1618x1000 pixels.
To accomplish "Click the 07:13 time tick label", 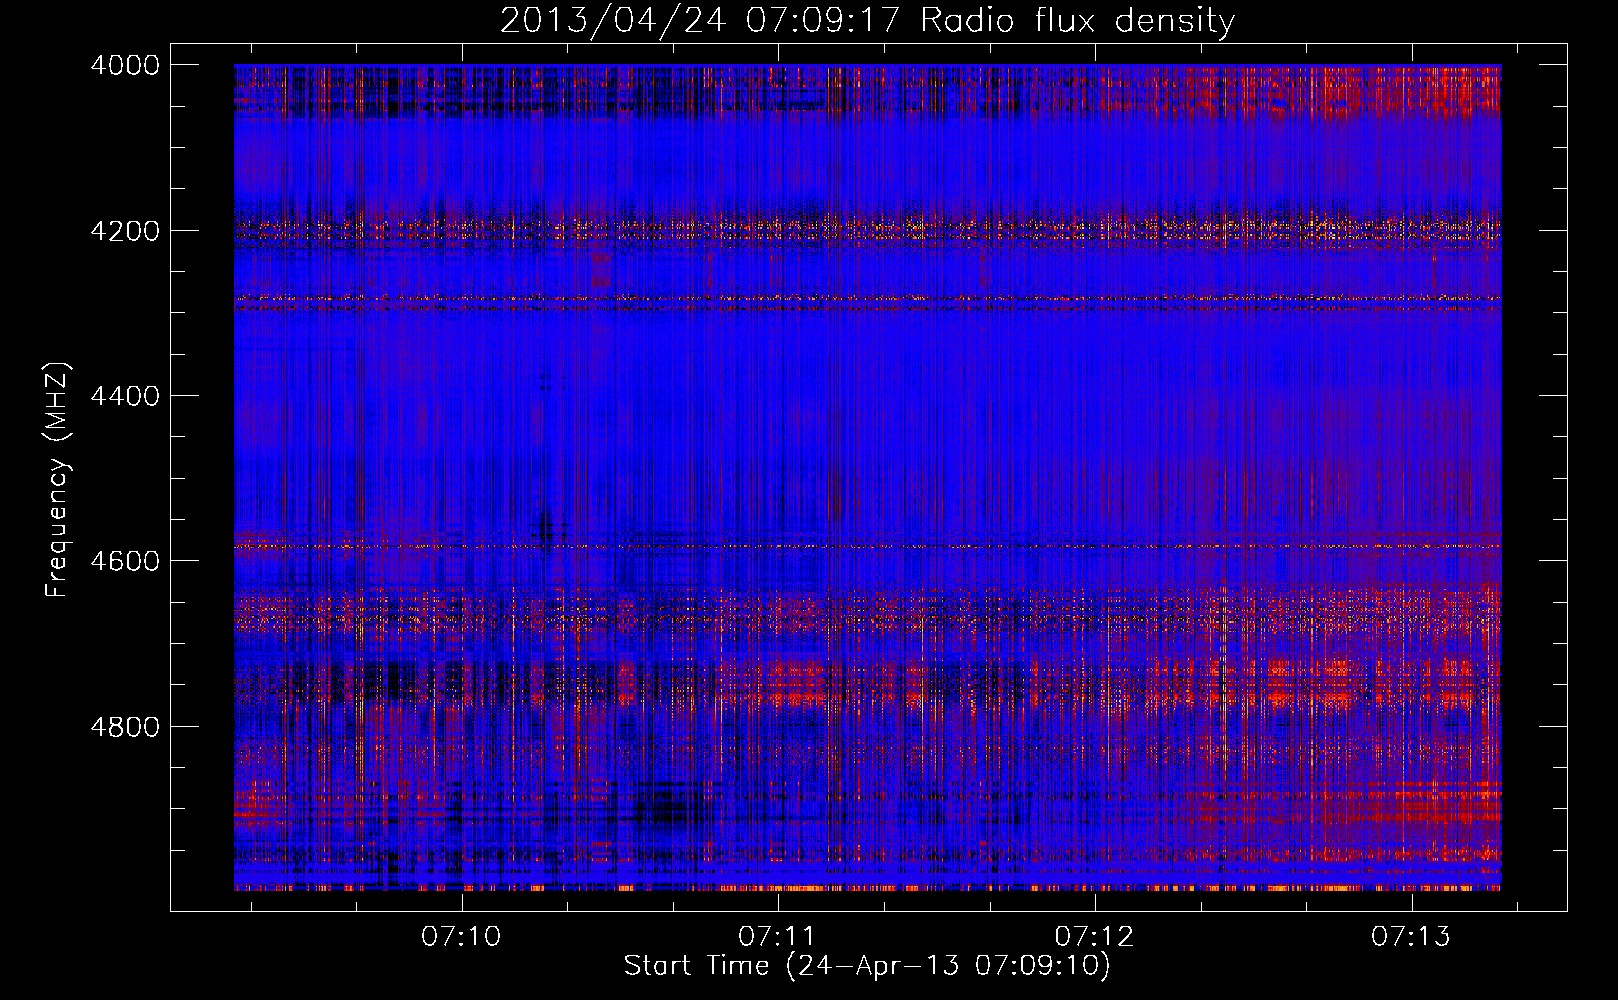I will 1410,936.
